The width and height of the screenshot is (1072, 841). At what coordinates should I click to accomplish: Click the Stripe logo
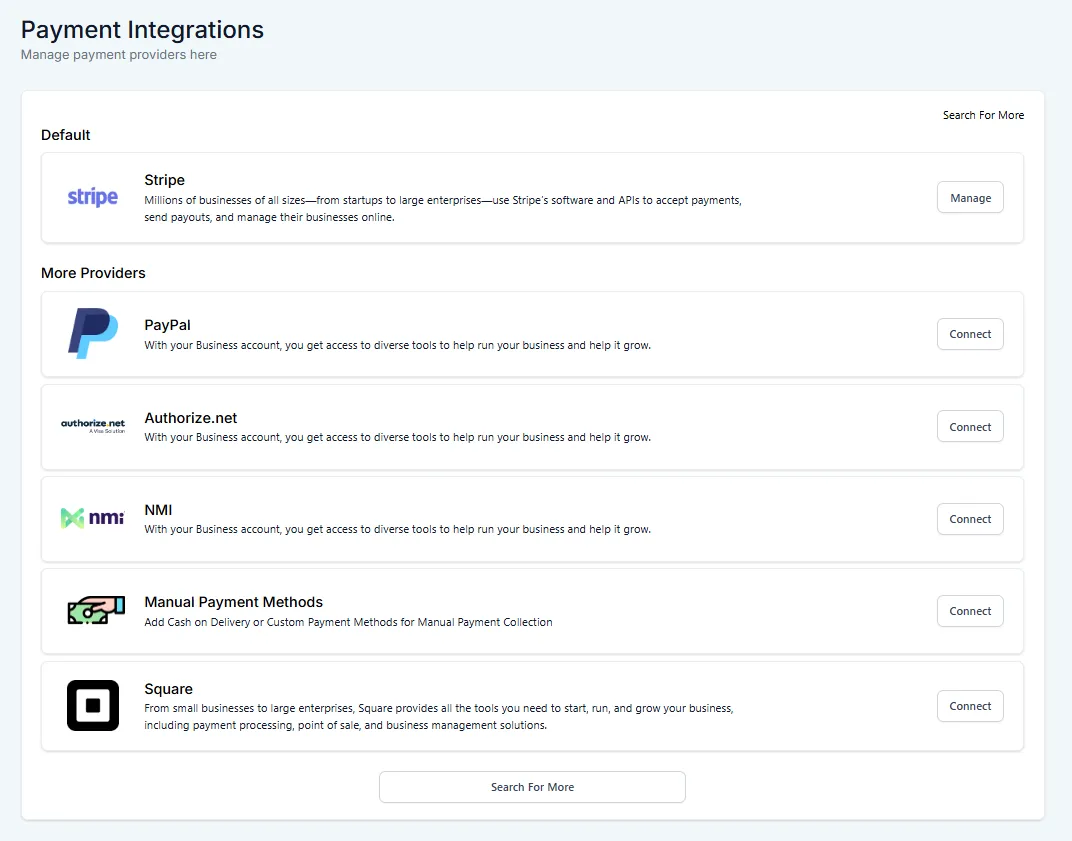pyautogui.click(x=92, y=197)
